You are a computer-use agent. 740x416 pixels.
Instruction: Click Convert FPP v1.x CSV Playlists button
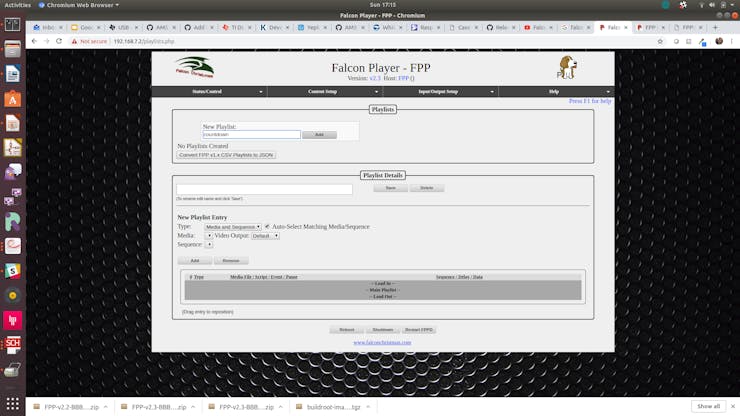226,155
